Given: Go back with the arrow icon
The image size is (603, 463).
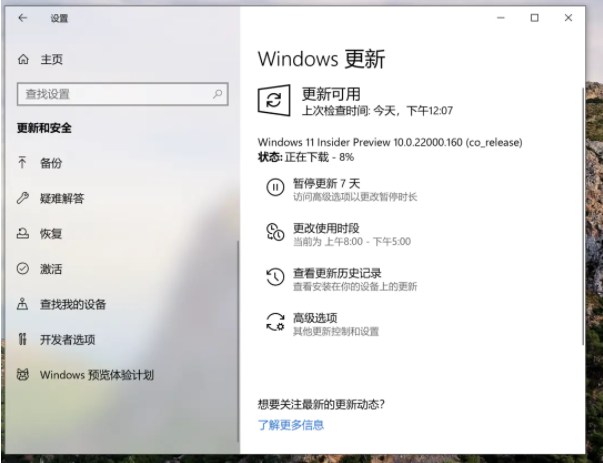Looking at the screenshot, I should tap(23, 18).
